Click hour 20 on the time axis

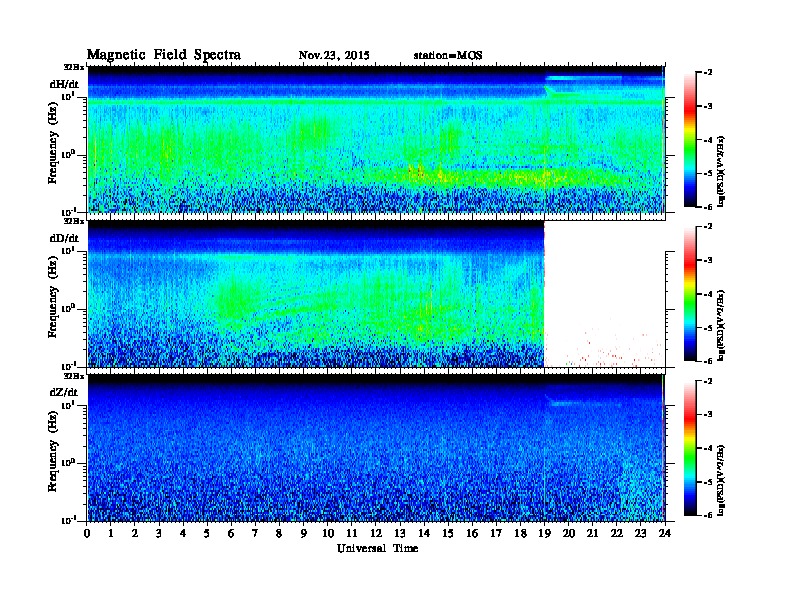[568, 534]
